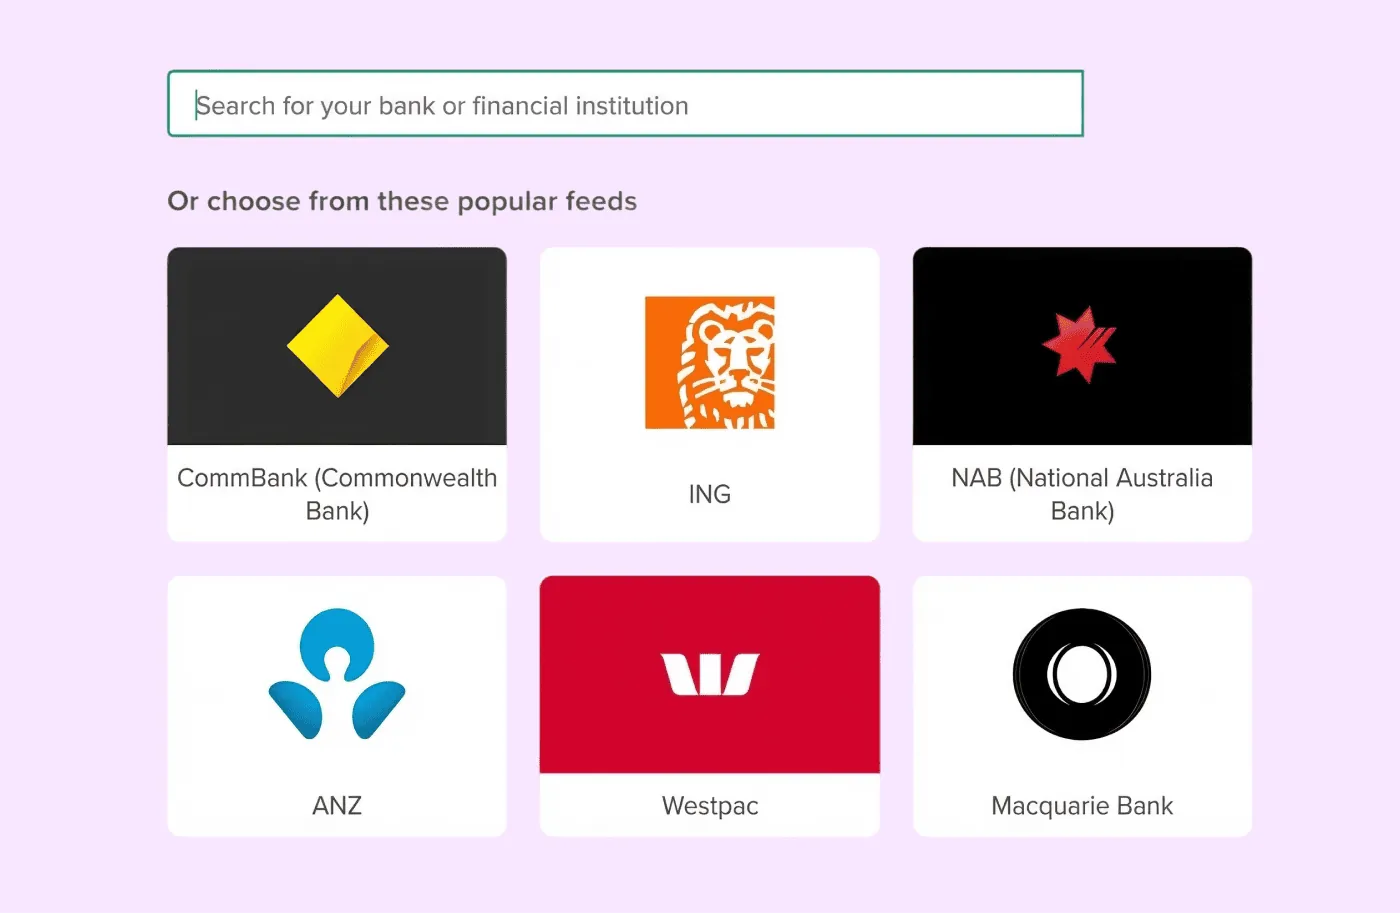Click the ING orange lion logo
This screenshot has width=1400, height=913.
[x=710, y=362]
